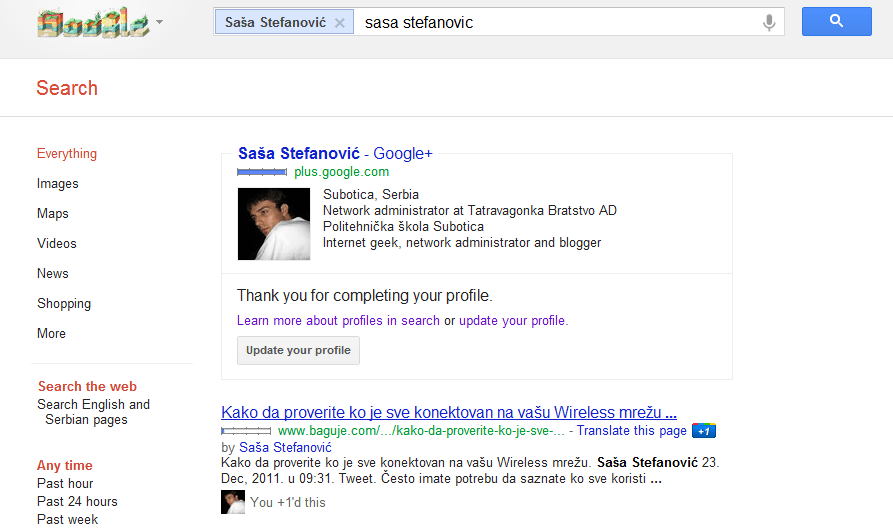
Task: Click small avatar beside You +1'd this
Action: (x=232, y=502)
